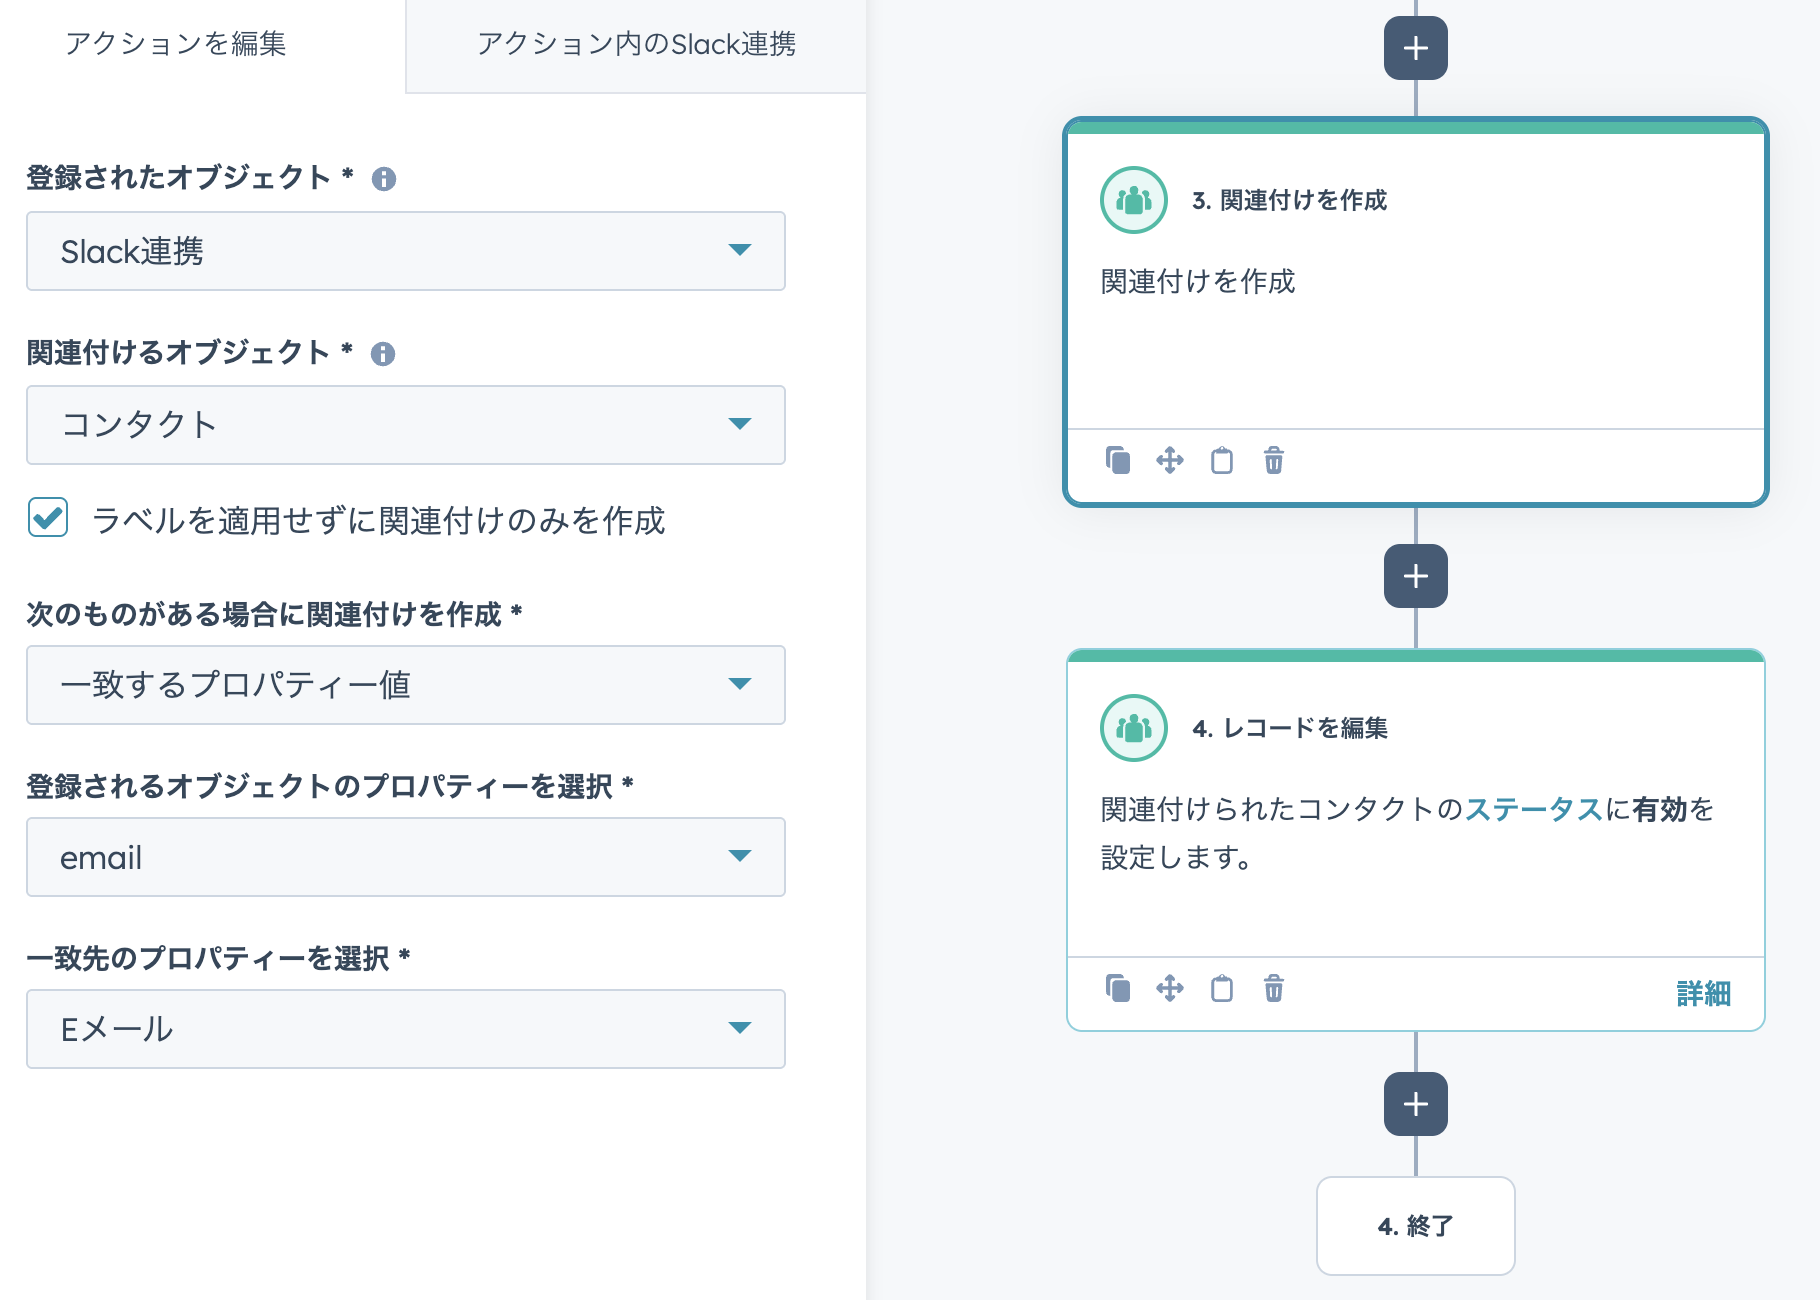This screenshot has width=1820, height=1300.
Task: Duplicate the レコードを編集 action card
Action: click(1118, 988)
